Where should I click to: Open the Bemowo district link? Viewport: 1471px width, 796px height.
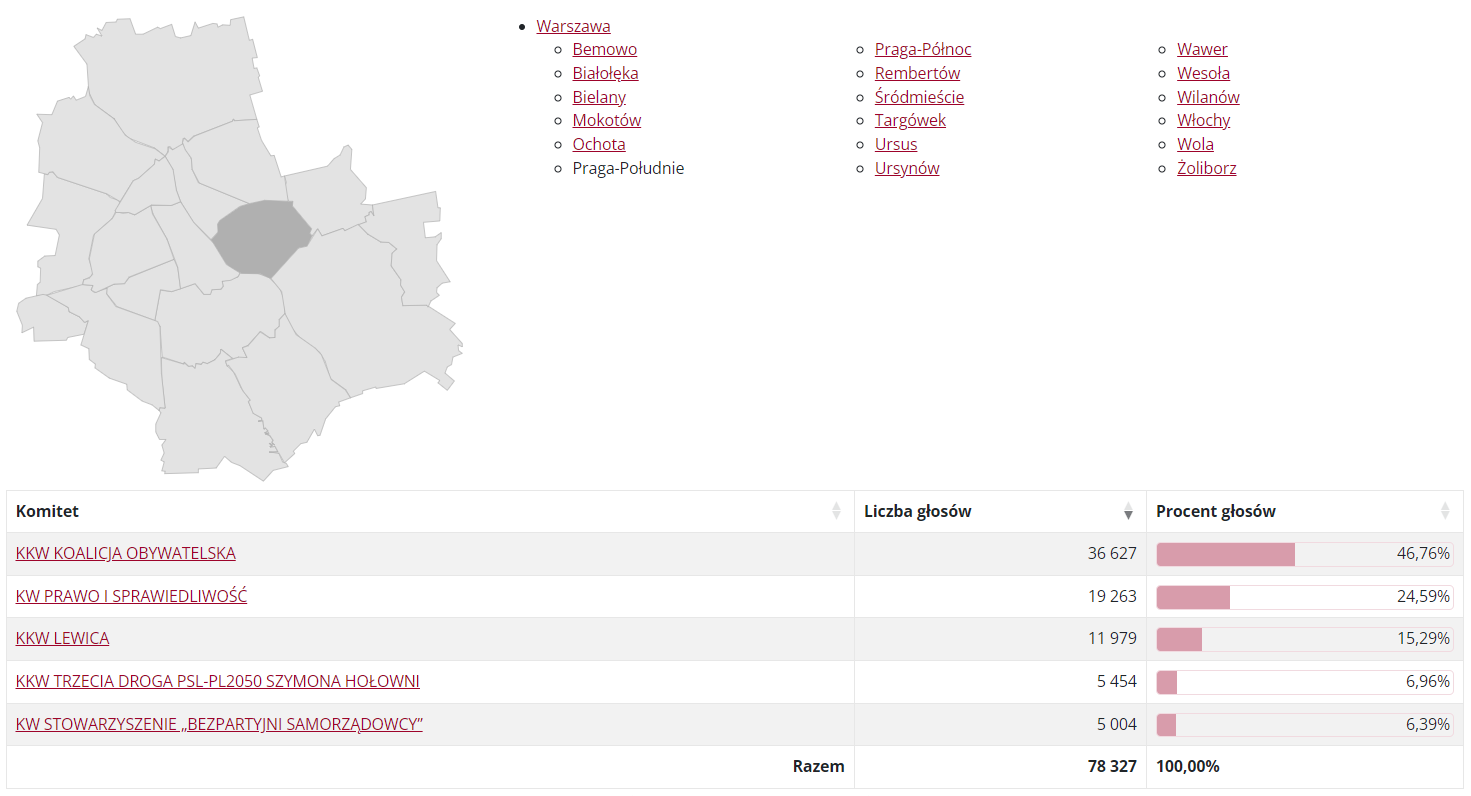[x=604, y=49]
